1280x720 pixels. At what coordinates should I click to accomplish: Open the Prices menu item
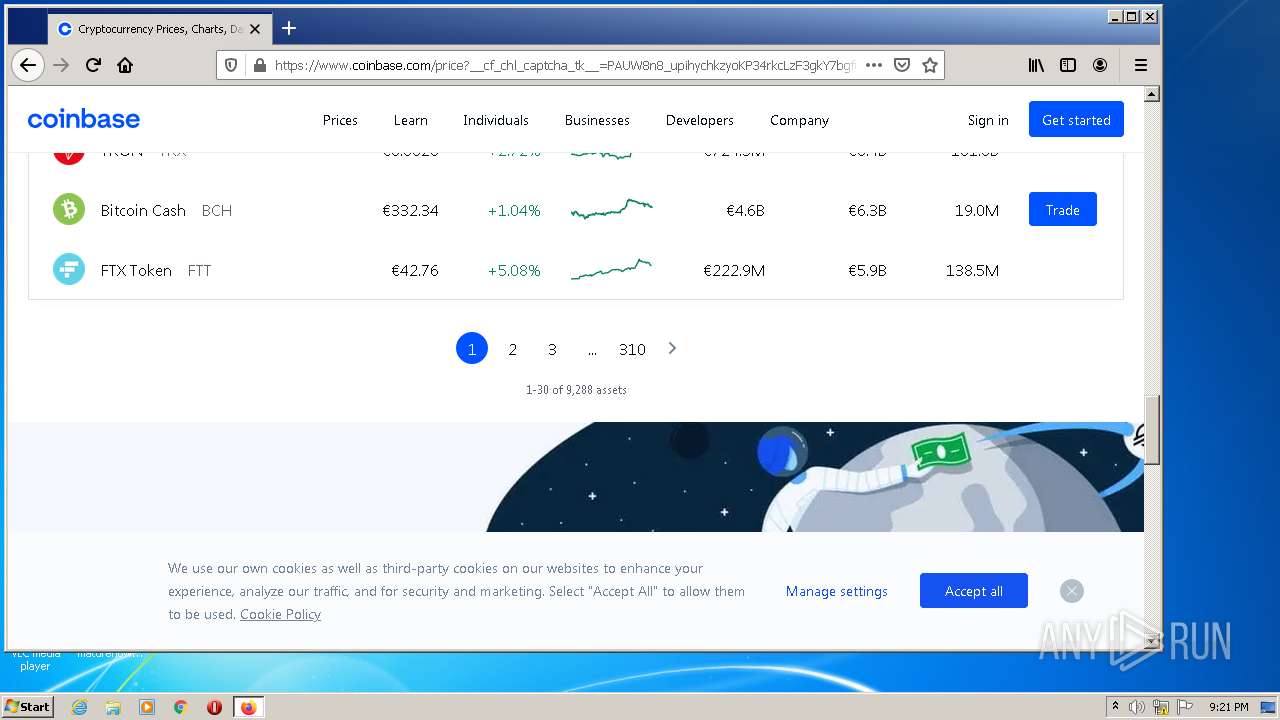[x=340, y=120]
